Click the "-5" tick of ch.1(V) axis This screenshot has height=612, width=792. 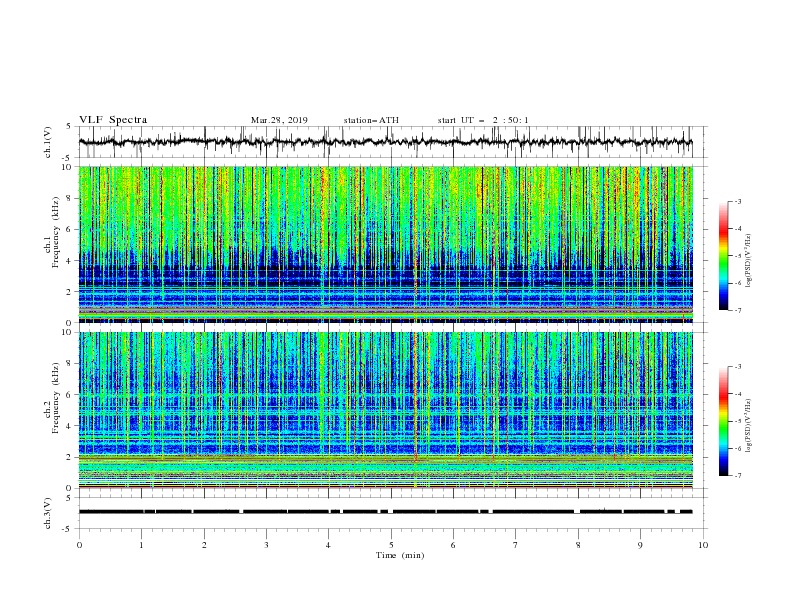pyautogui.click(x=68, y=158)
